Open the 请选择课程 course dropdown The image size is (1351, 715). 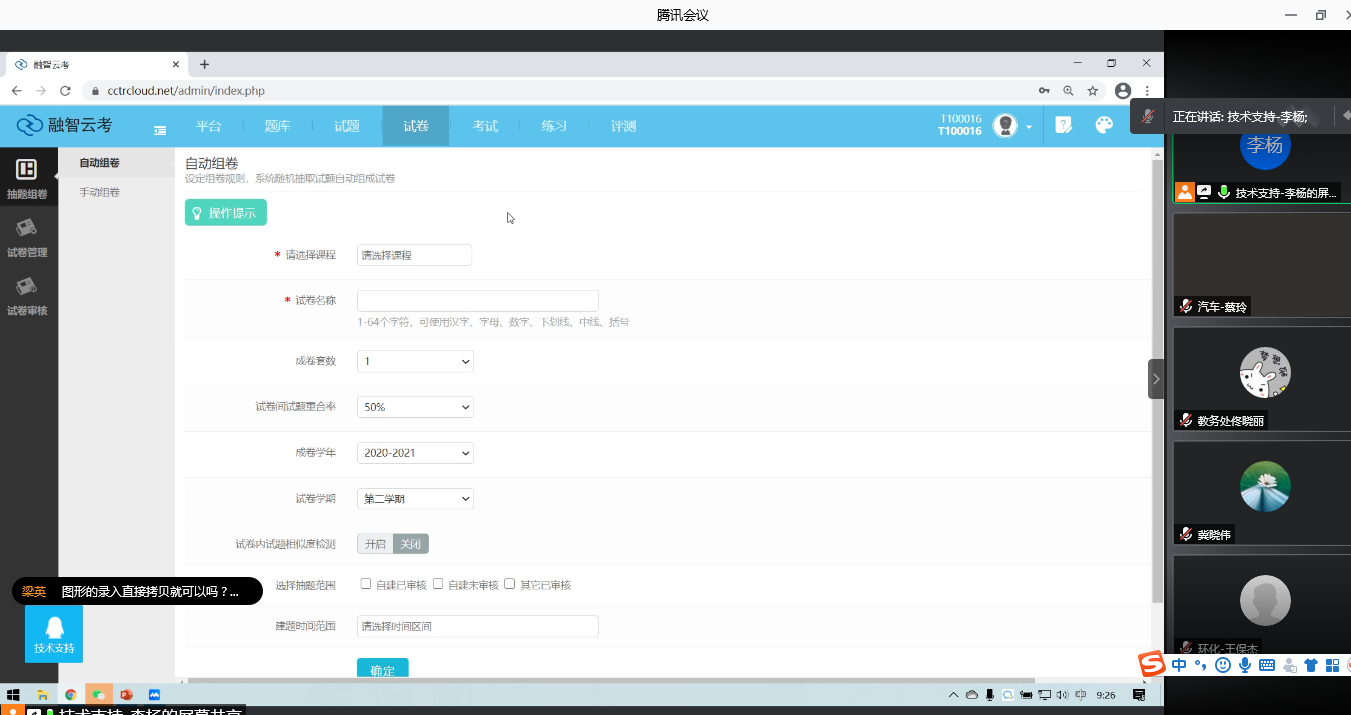pyautogui.click(x=414, y=255)
